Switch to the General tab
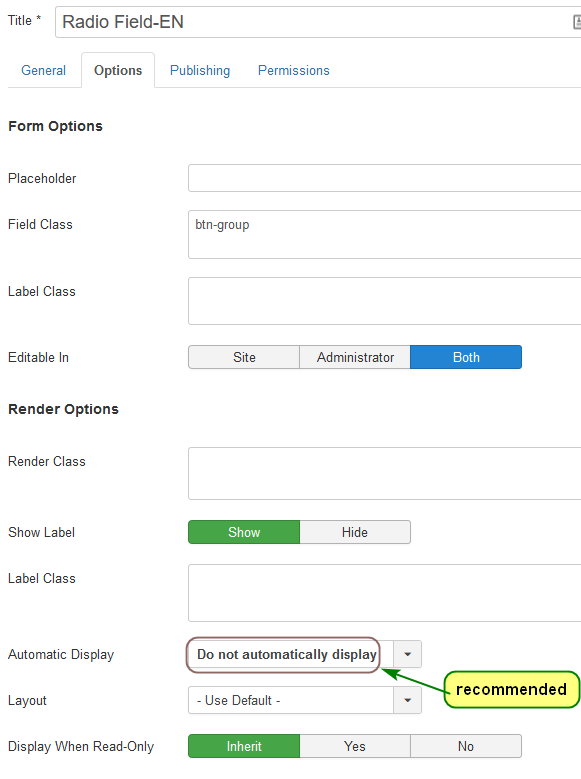 [x=43, y=71]
